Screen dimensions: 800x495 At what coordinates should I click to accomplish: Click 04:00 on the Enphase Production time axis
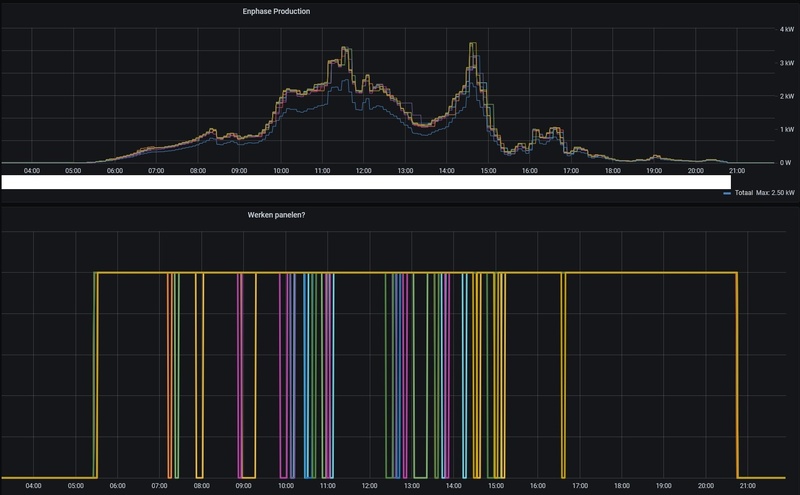coord(32,171)
